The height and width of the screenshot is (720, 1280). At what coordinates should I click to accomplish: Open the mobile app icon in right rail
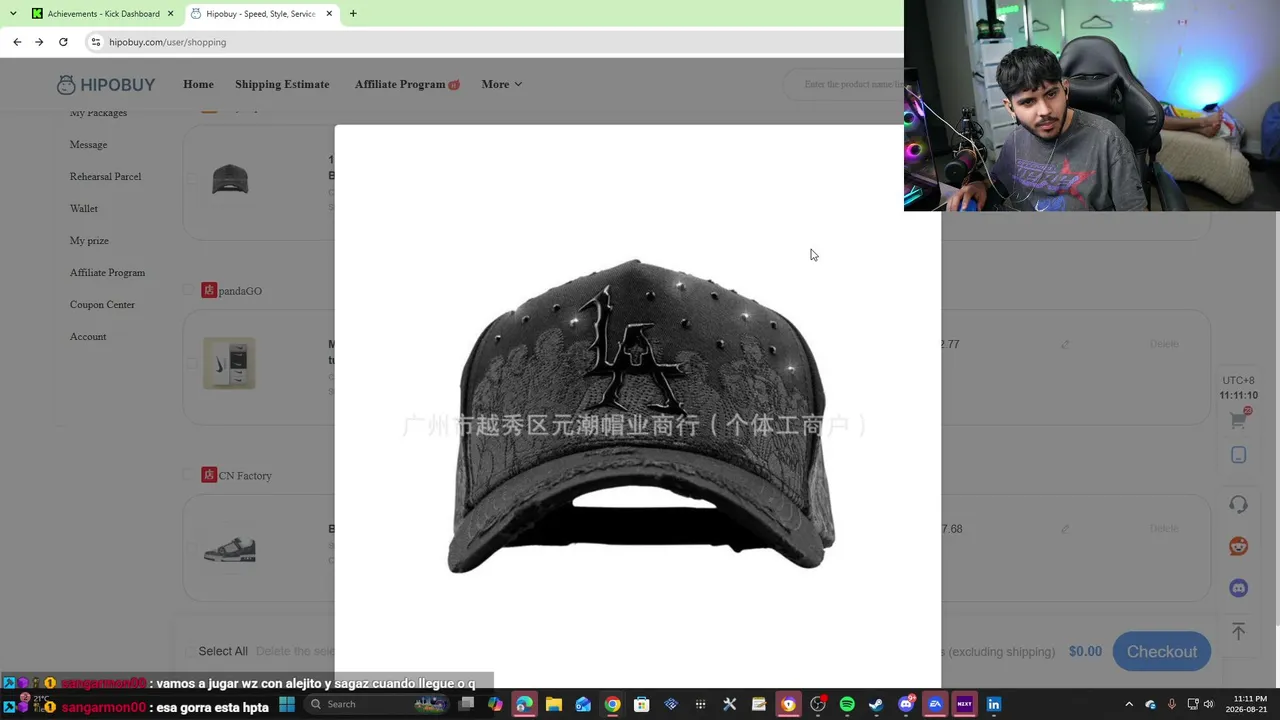pos(1238,455)
